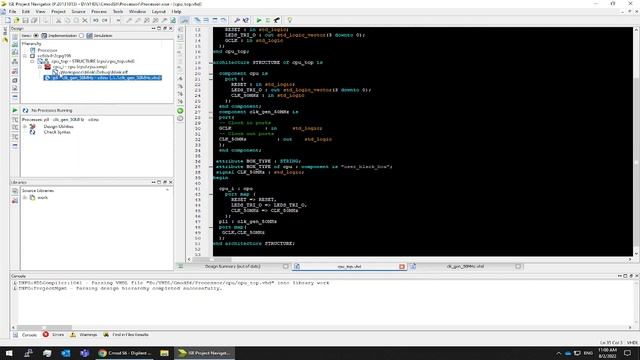The image size is (640, 360).
Task: Click the Open file toolbar icon
Action: click(x=16, y=20)
